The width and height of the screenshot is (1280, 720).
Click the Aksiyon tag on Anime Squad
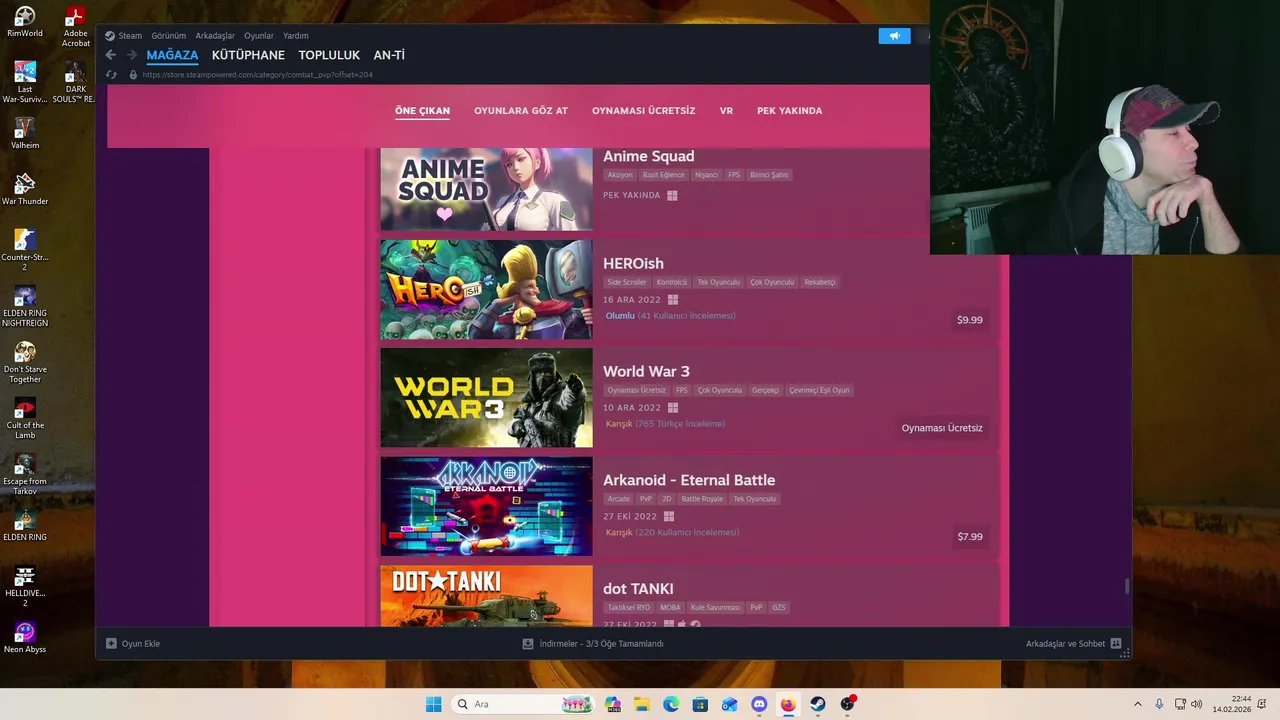tap(620, 175)
